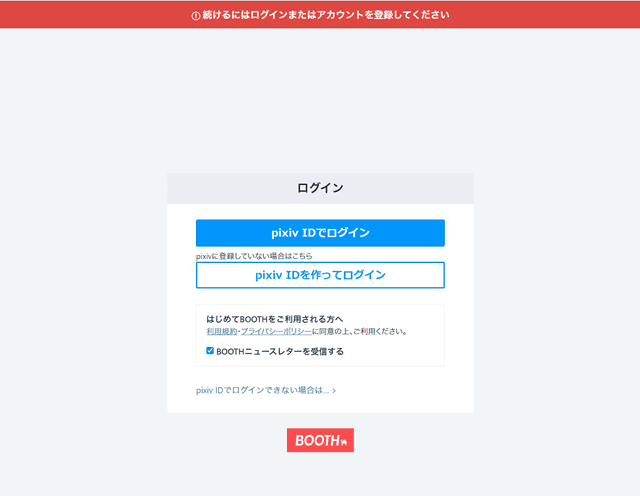Open the プライバシーポリシー link

[x=276, y=331]
